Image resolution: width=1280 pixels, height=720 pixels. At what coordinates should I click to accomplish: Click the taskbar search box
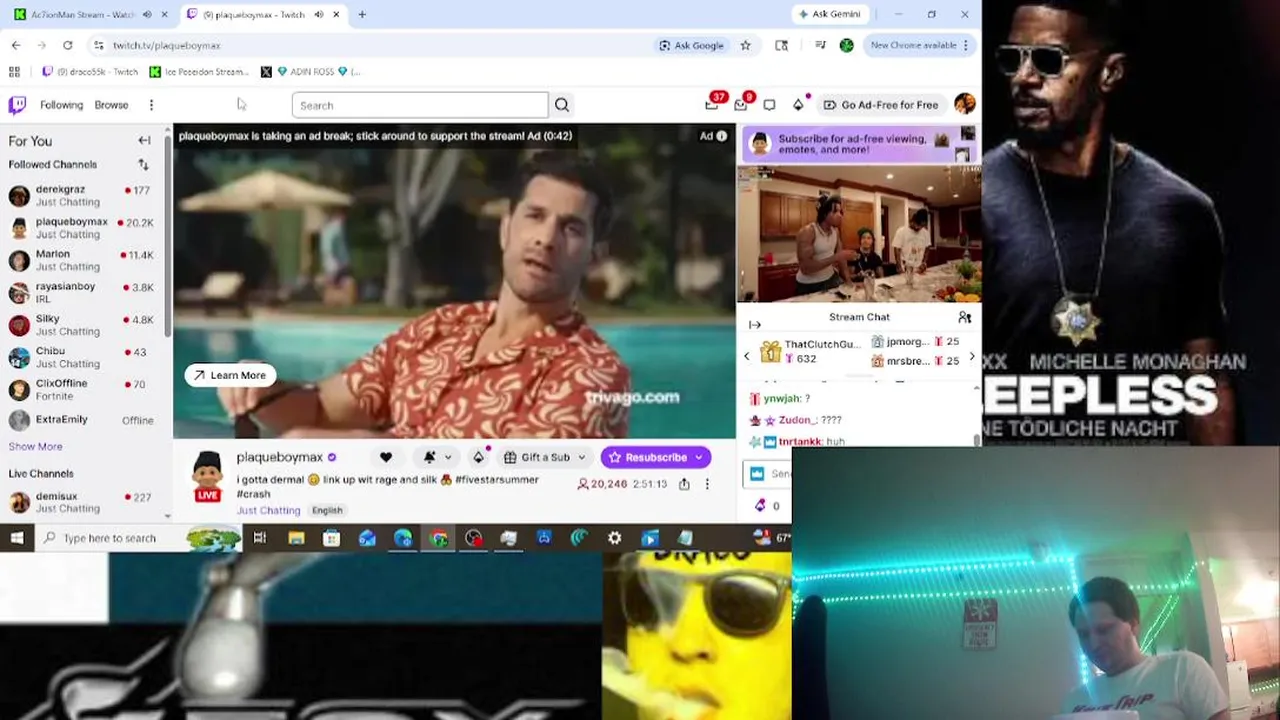[138, 538]
